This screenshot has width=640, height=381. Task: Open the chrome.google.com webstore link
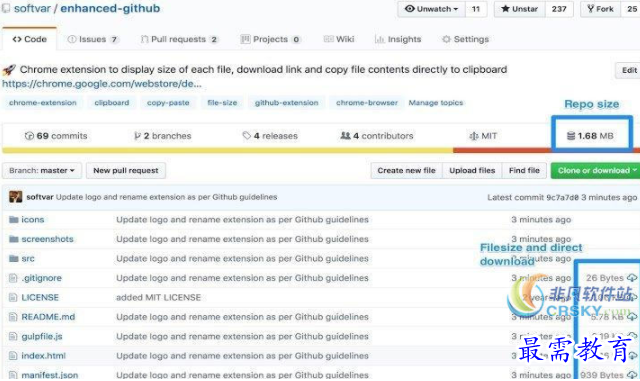102,84
